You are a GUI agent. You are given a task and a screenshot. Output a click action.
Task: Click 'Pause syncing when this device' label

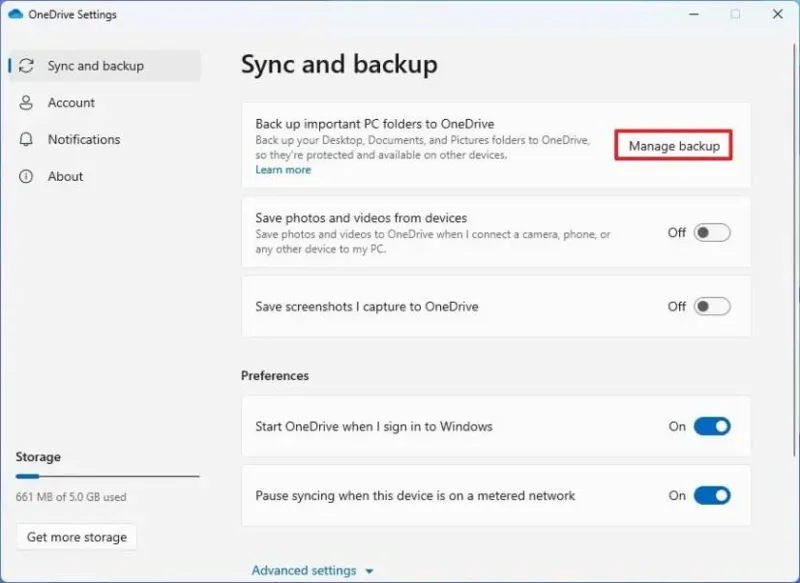pyautogui.click(x=415, y=496)
